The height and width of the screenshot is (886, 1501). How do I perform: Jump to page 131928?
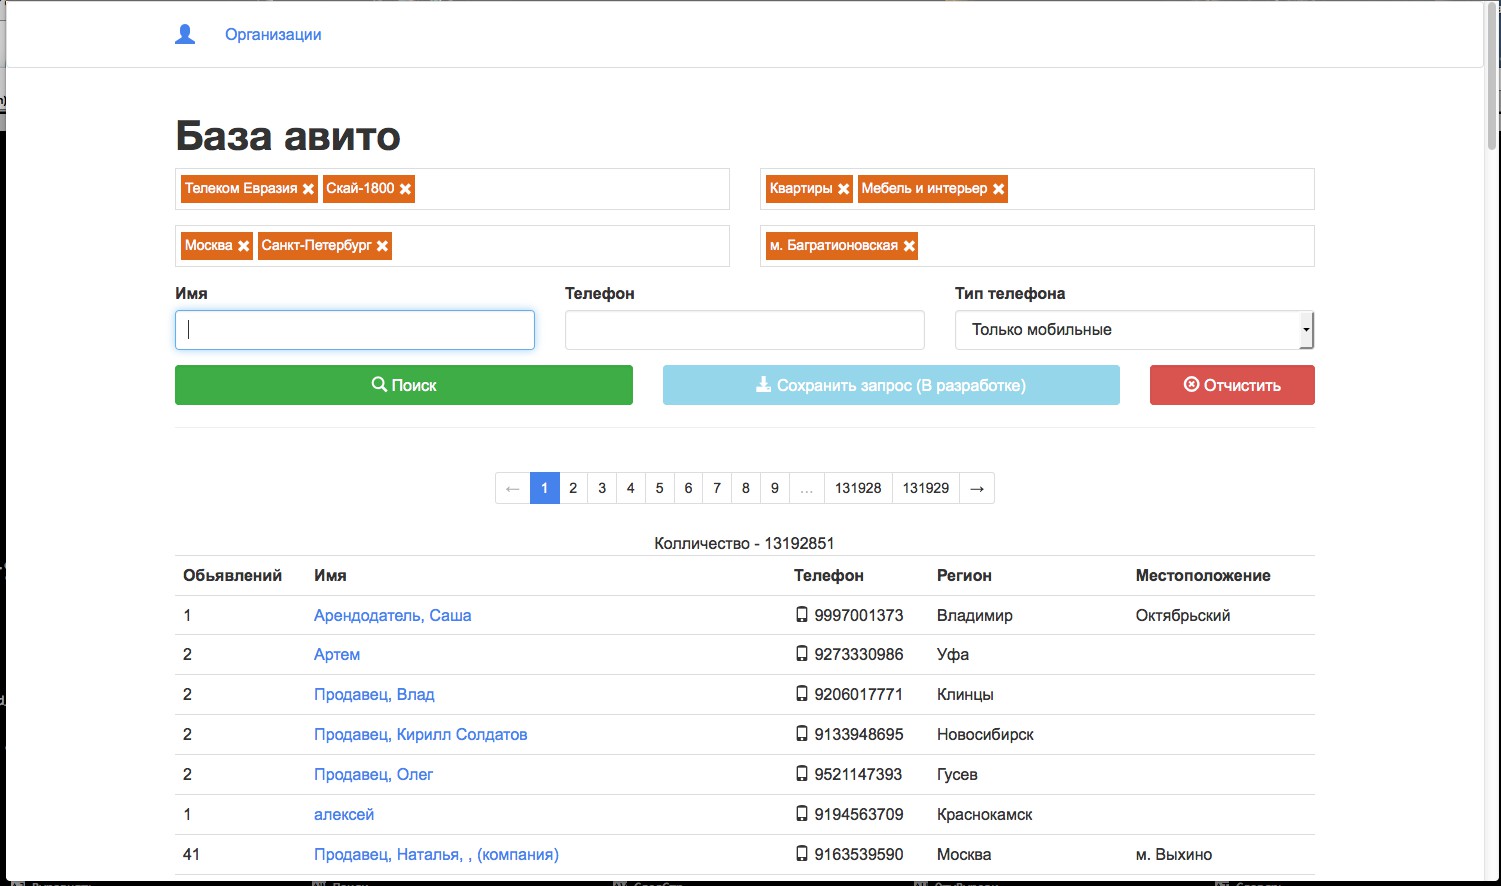[x=858, y=488]
